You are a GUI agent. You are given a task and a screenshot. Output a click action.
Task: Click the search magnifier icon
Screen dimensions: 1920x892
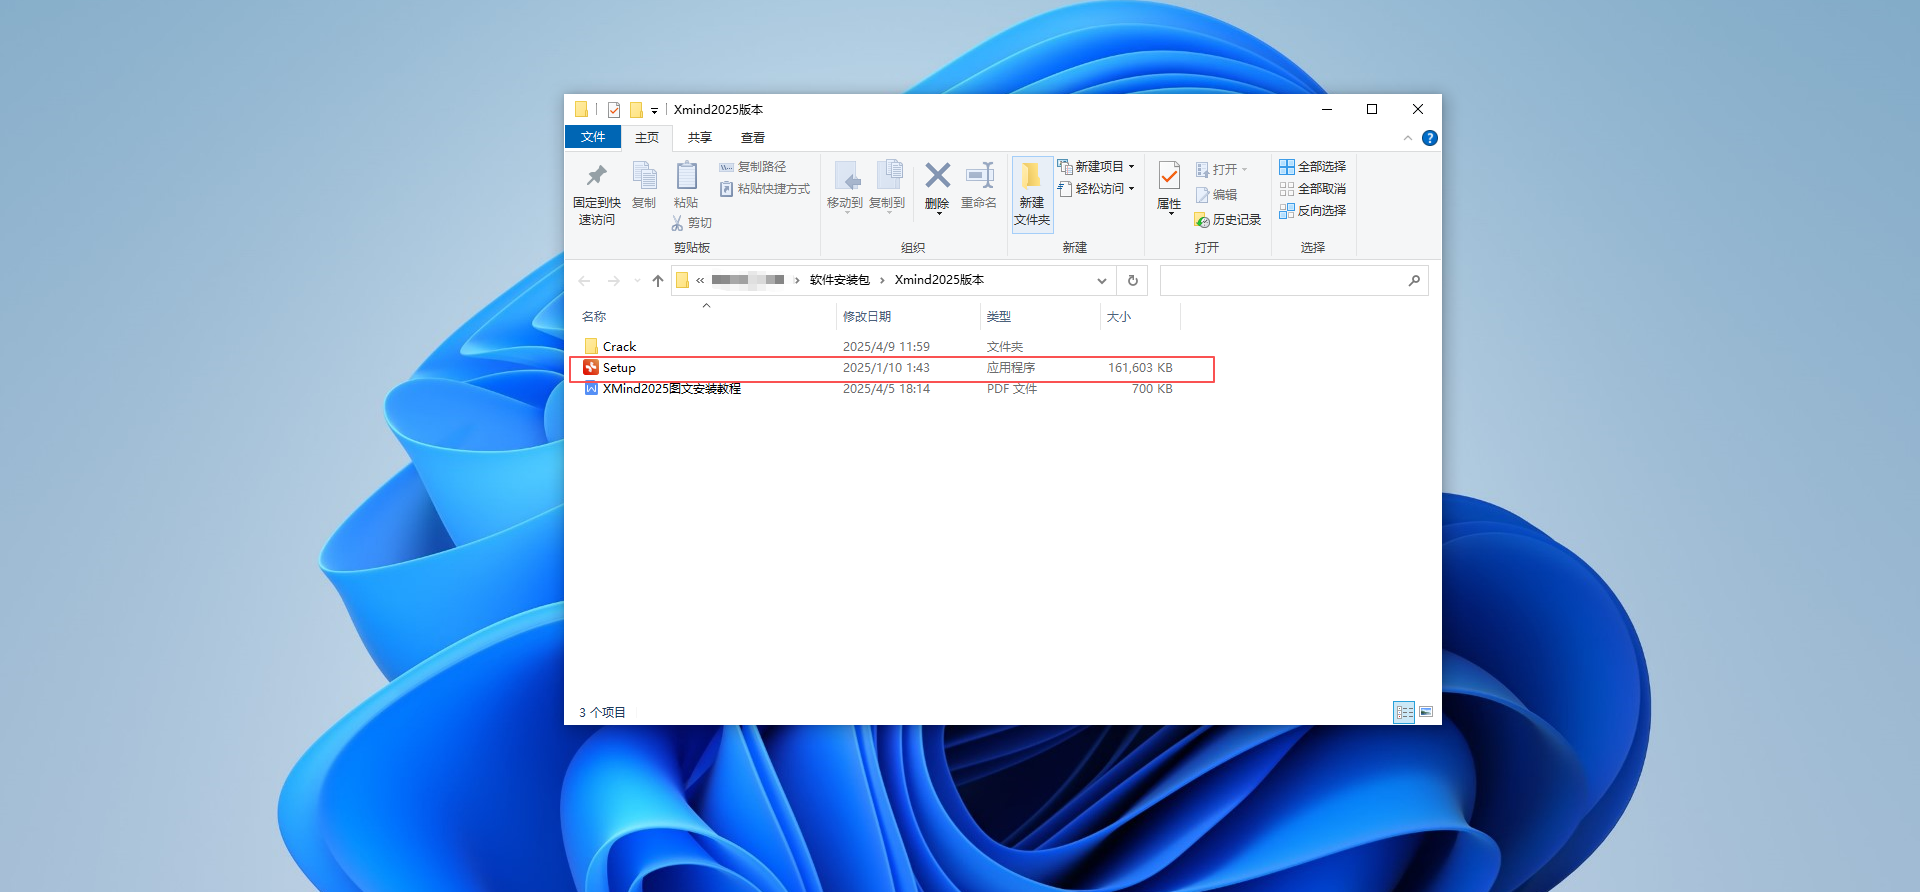[x=1414, y=281]
